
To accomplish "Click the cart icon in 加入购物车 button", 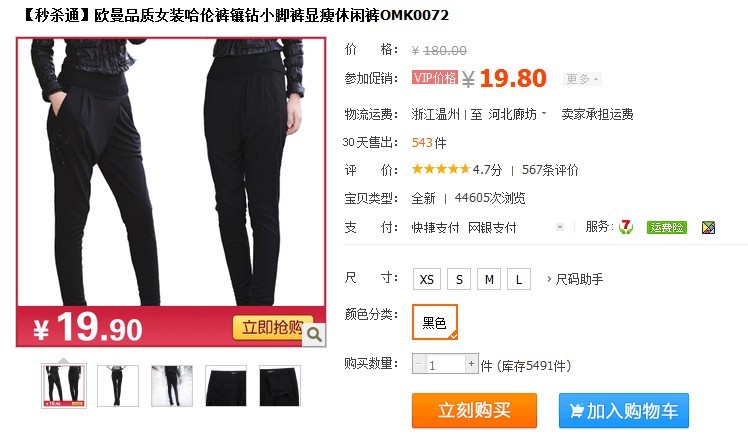I will (x=576, y=411).
